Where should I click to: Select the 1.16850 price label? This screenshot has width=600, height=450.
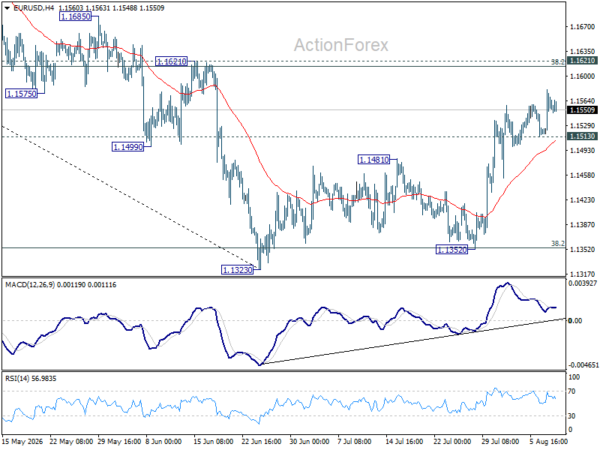click(x=75, y=16)
